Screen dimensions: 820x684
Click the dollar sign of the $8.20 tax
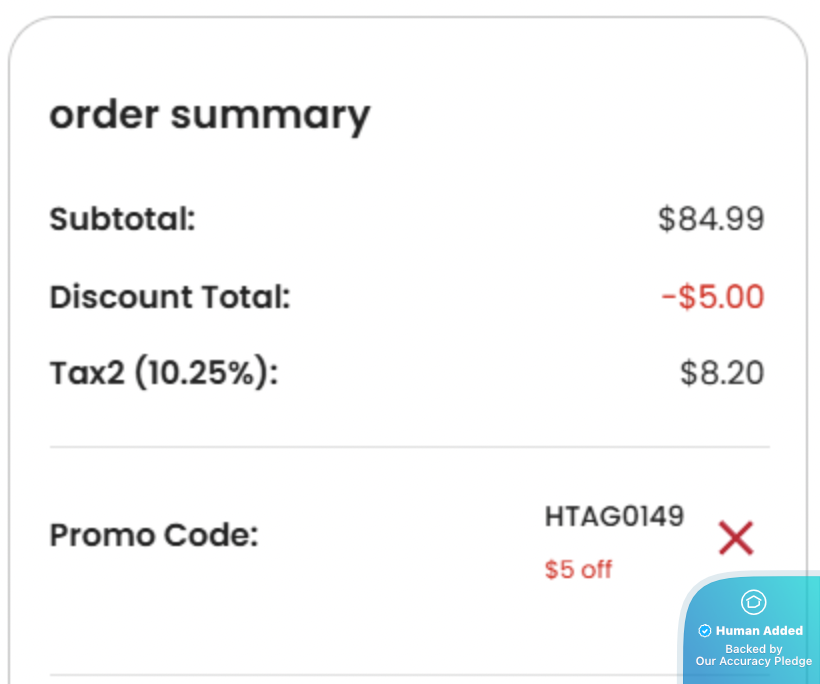click(x=688, y=373)
